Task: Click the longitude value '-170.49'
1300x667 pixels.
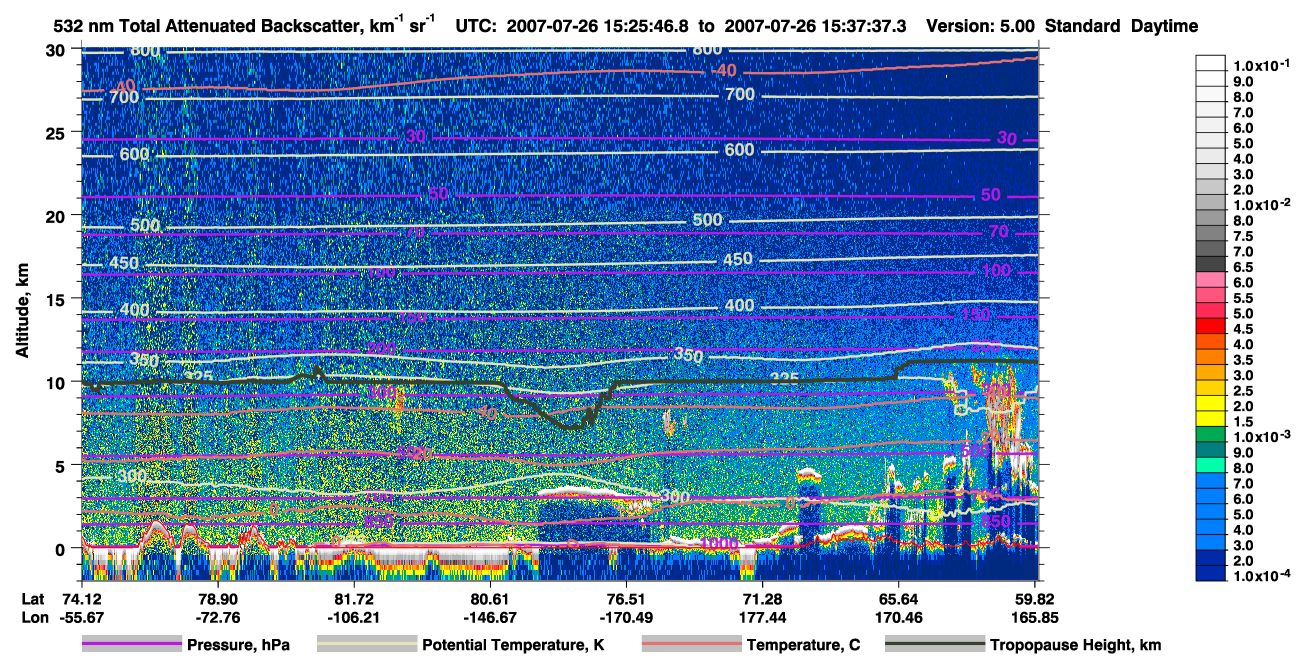Action: point(625,618)
